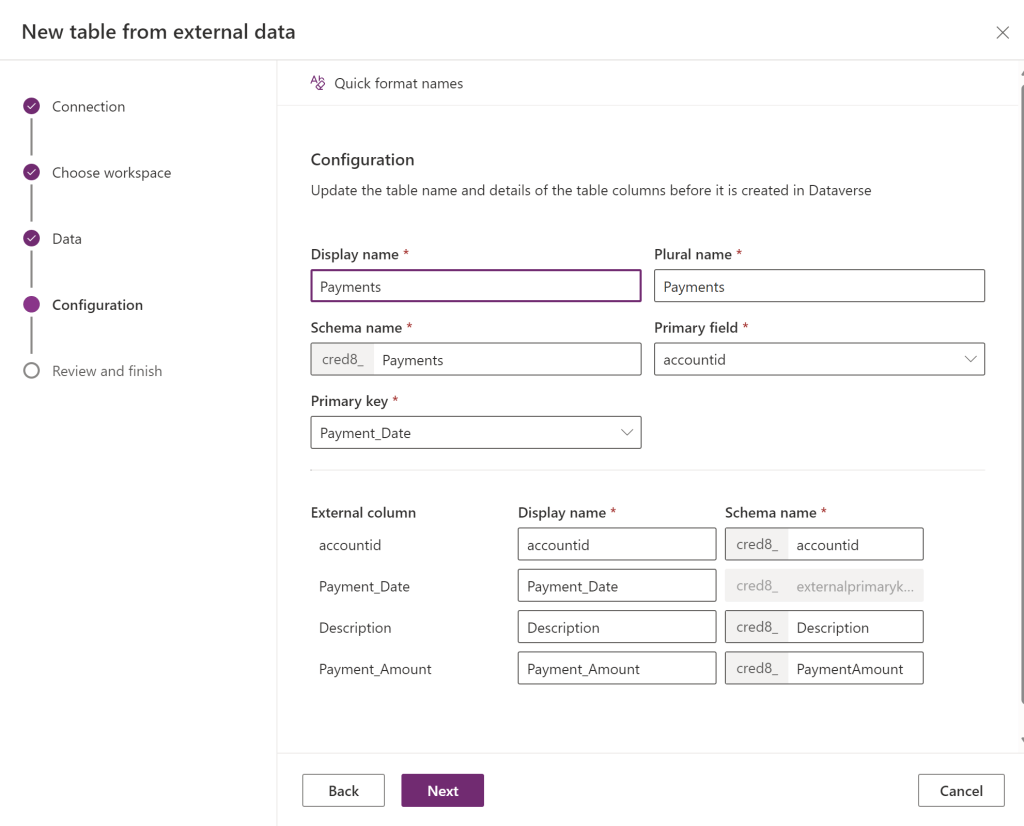The image size is (1024, 826).
Task: Edit the Plural name text box
Action: 819,286
